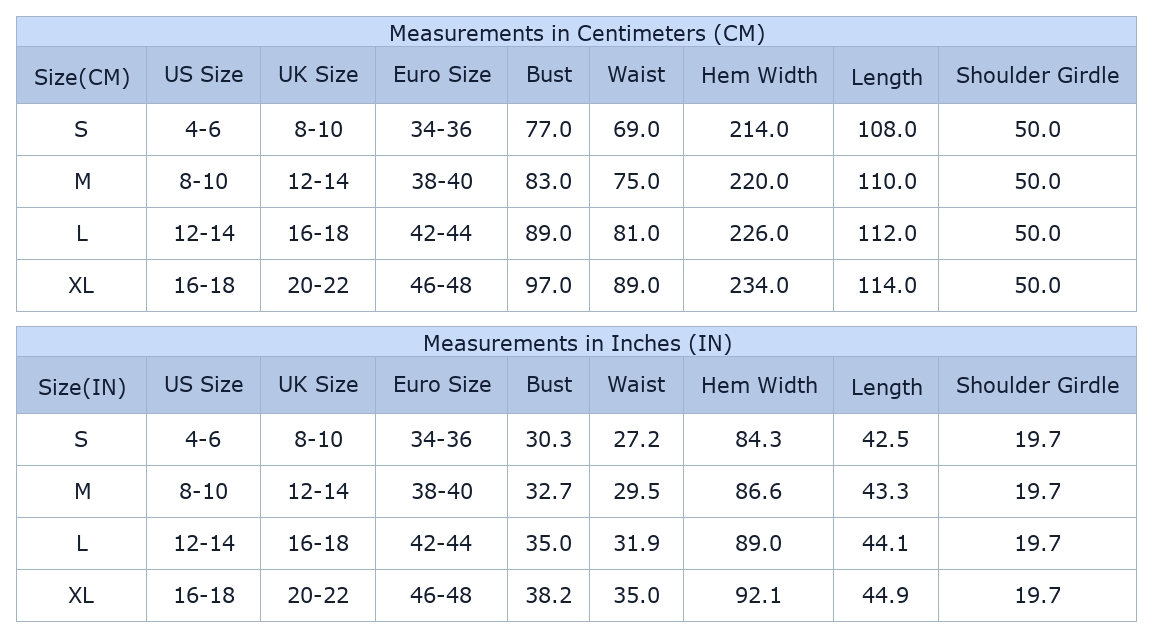The width and height of the screenshot is (1152, 642).
Task: Select hem width value 226.0
Action: pos(759,234)
